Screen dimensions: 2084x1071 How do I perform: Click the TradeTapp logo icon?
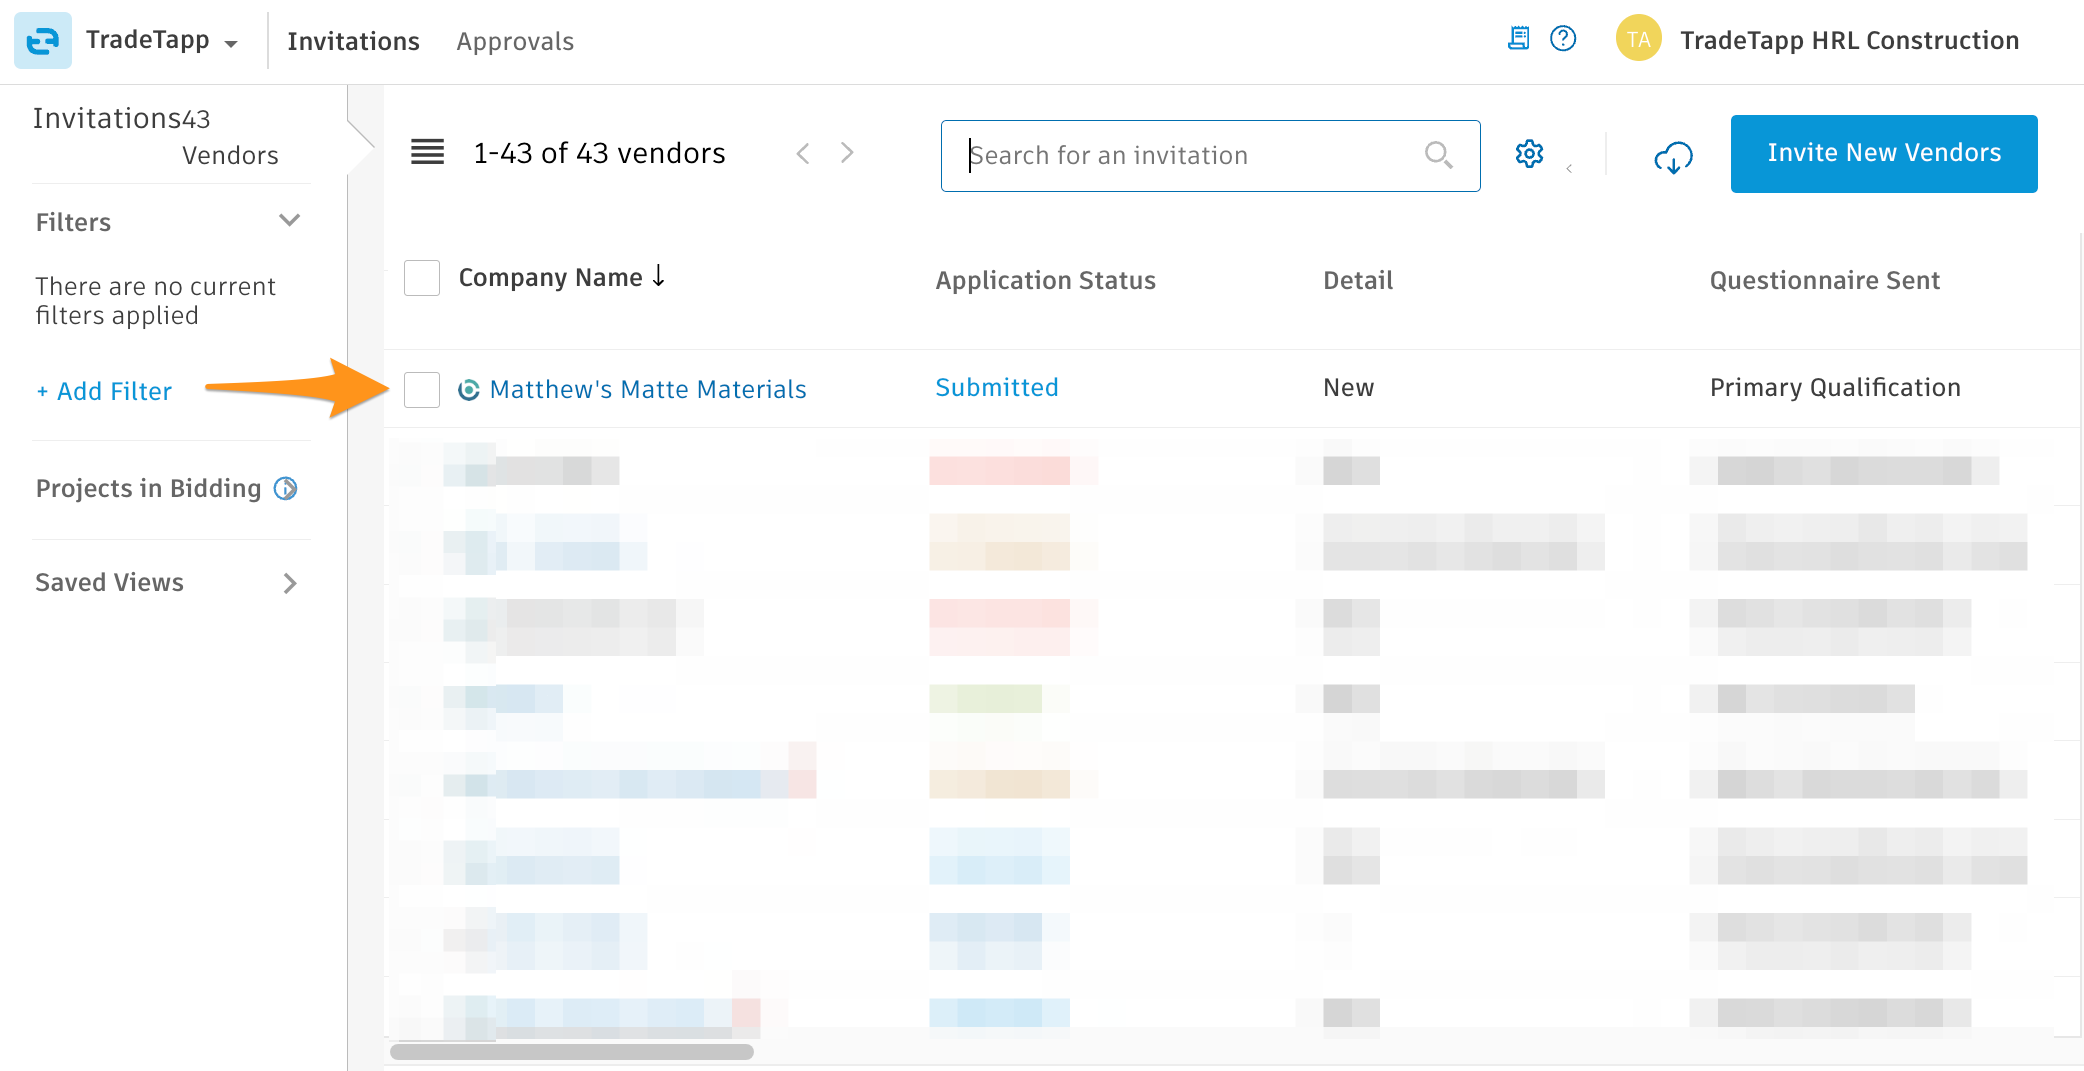[x=43, y=41]
